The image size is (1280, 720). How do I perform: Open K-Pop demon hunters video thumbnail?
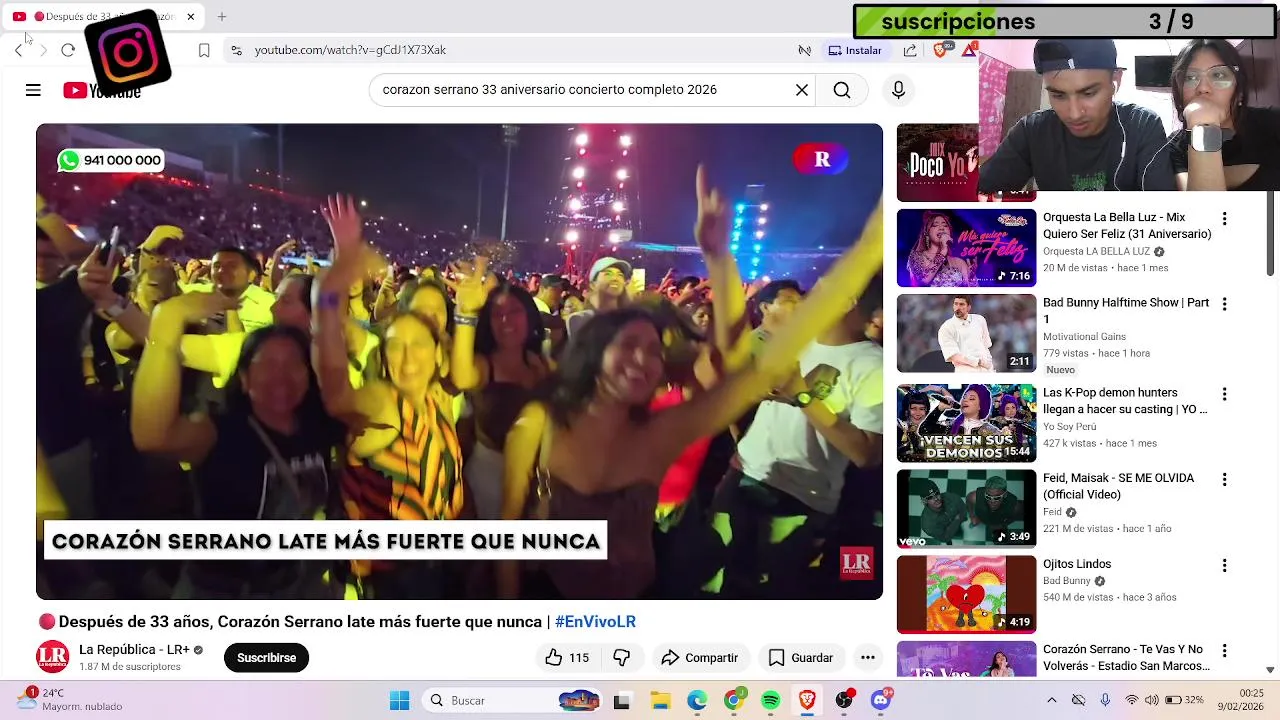coord(966,423)
